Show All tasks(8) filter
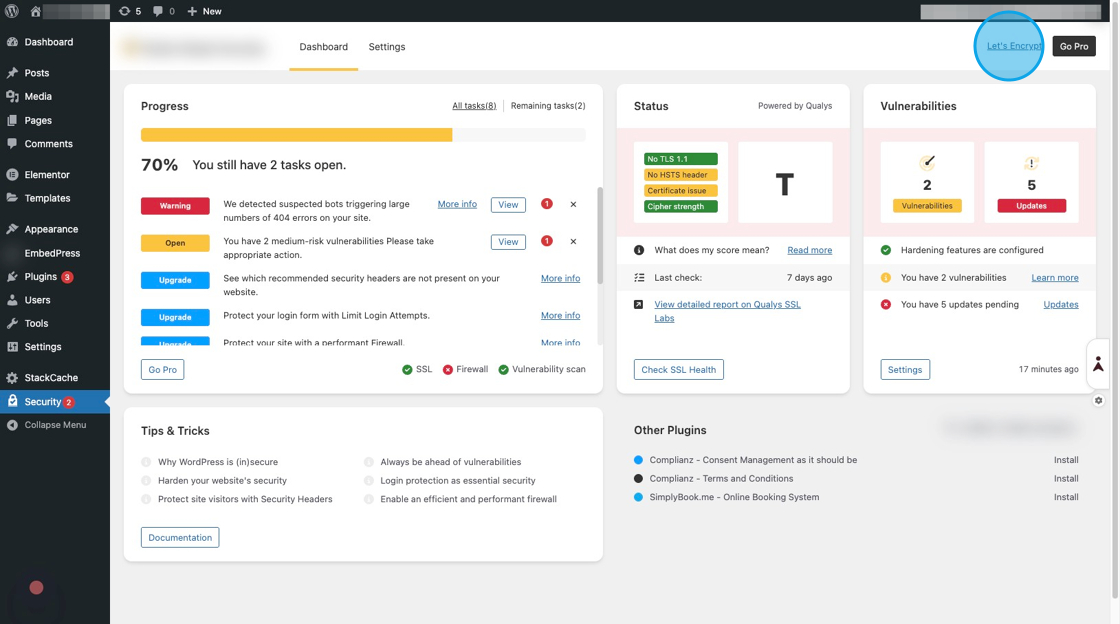Screen dimensions: 1120x624 (x=474, y=106)
